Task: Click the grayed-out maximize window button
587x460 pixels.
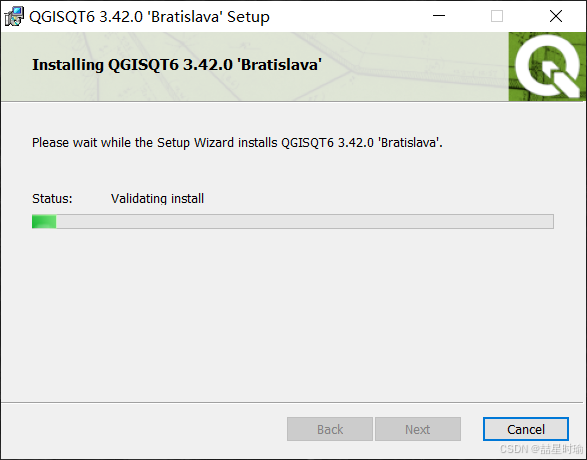Action: [497, 16]
